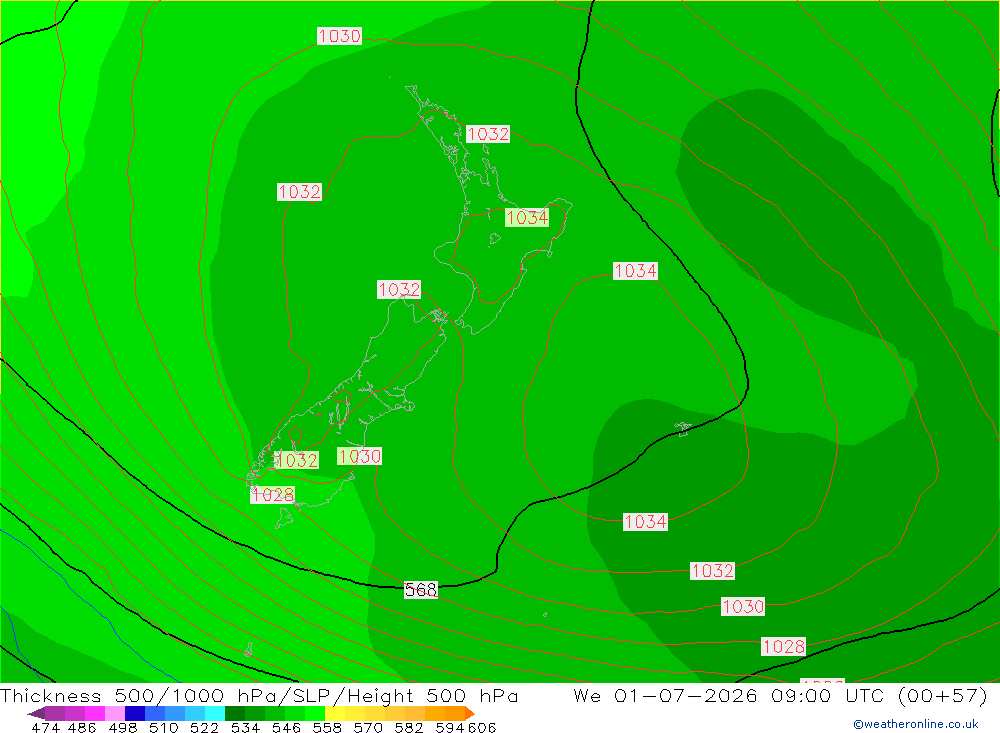The width and height of the screenshot is (1000, 733).
Task: Click the 1028 label near the bottom right
Action: [784, 647]
